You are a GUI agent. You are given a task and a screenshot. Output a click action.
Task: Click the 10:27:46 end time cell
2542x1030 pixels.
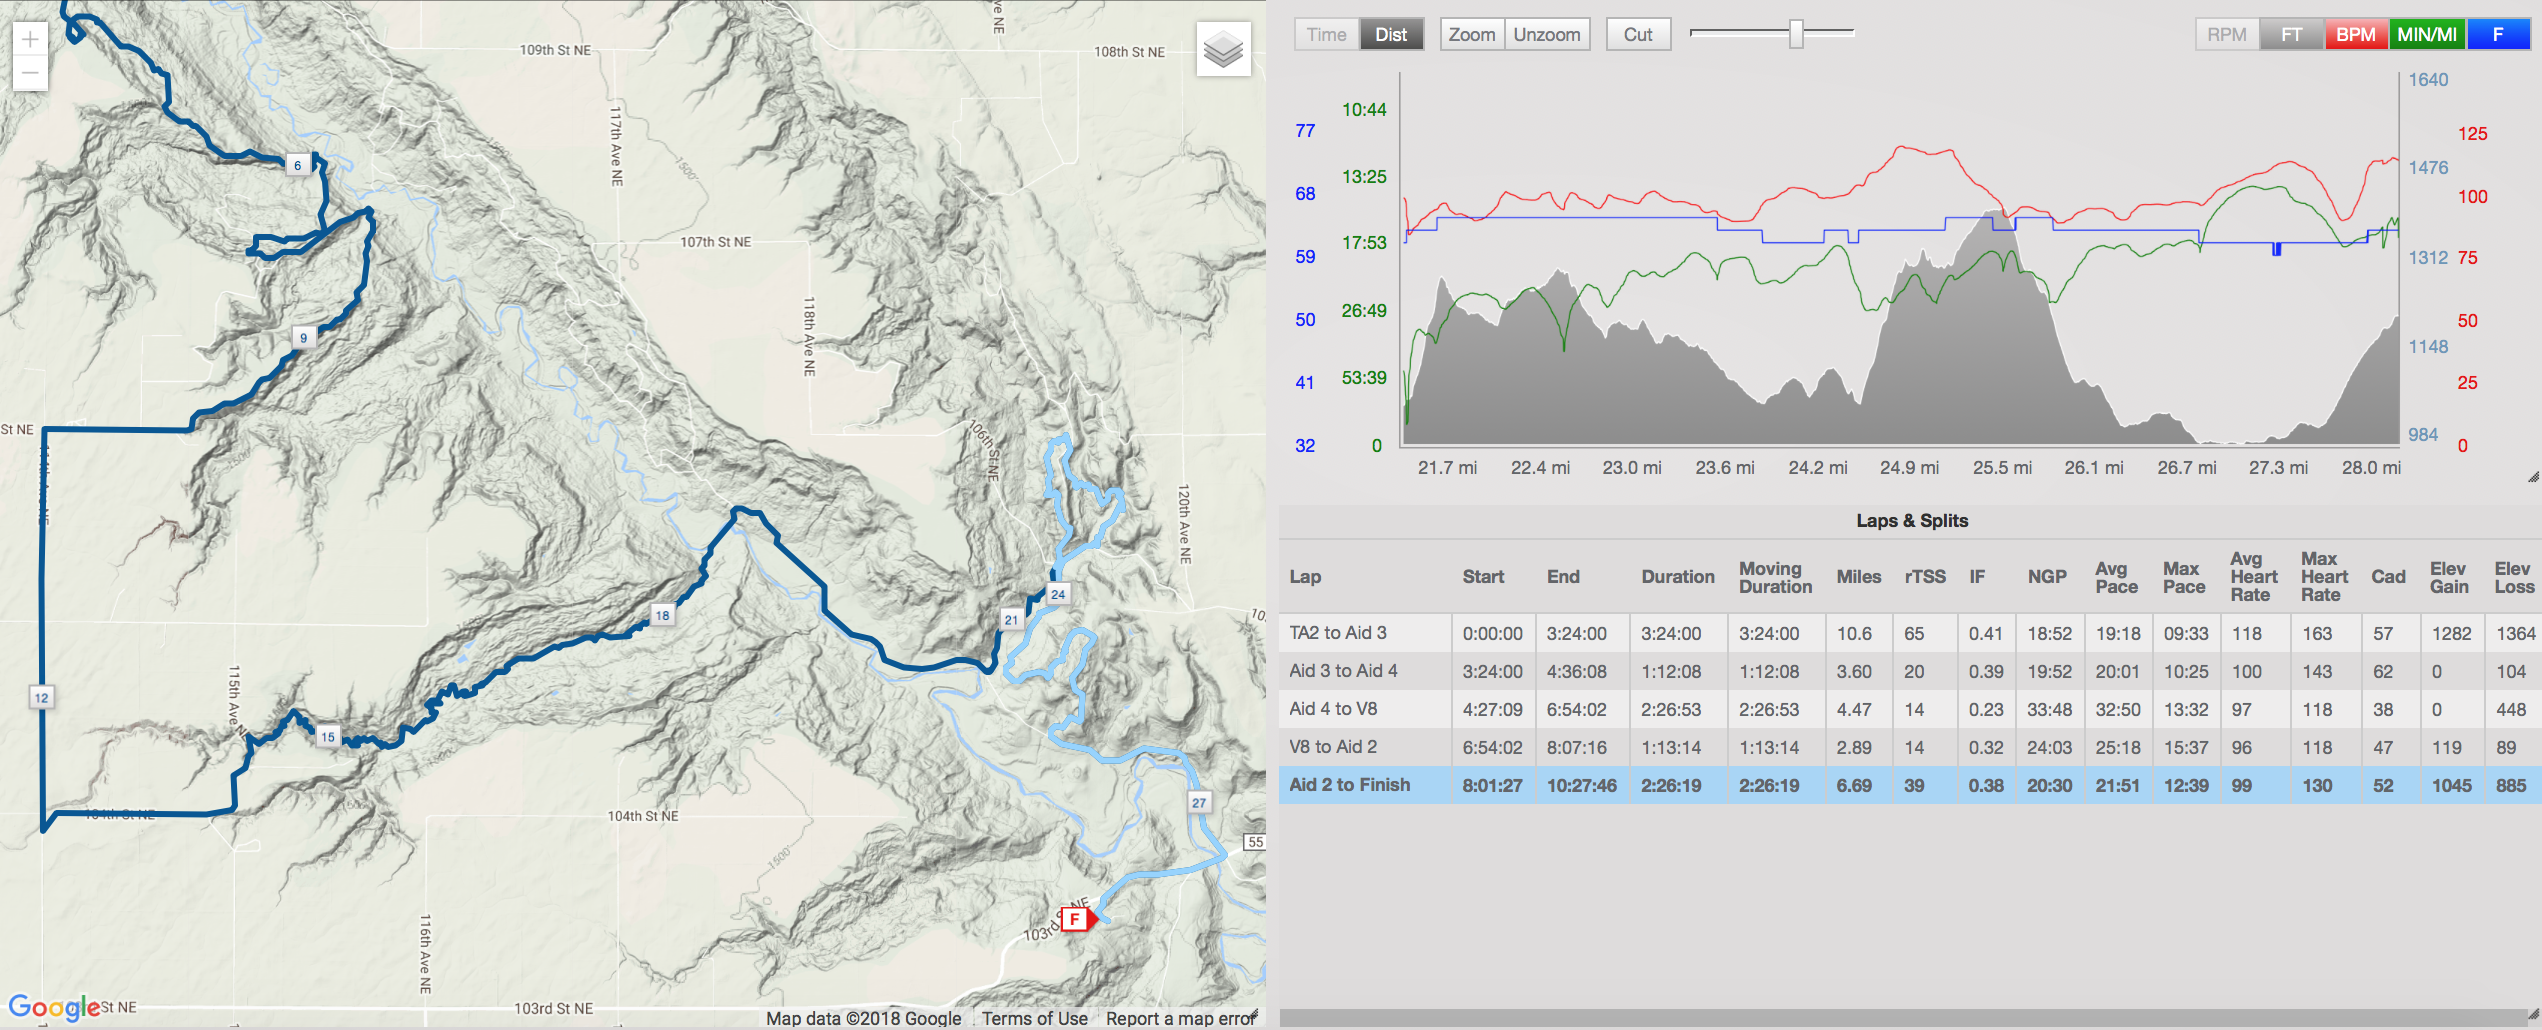[x=1581, y=785]
